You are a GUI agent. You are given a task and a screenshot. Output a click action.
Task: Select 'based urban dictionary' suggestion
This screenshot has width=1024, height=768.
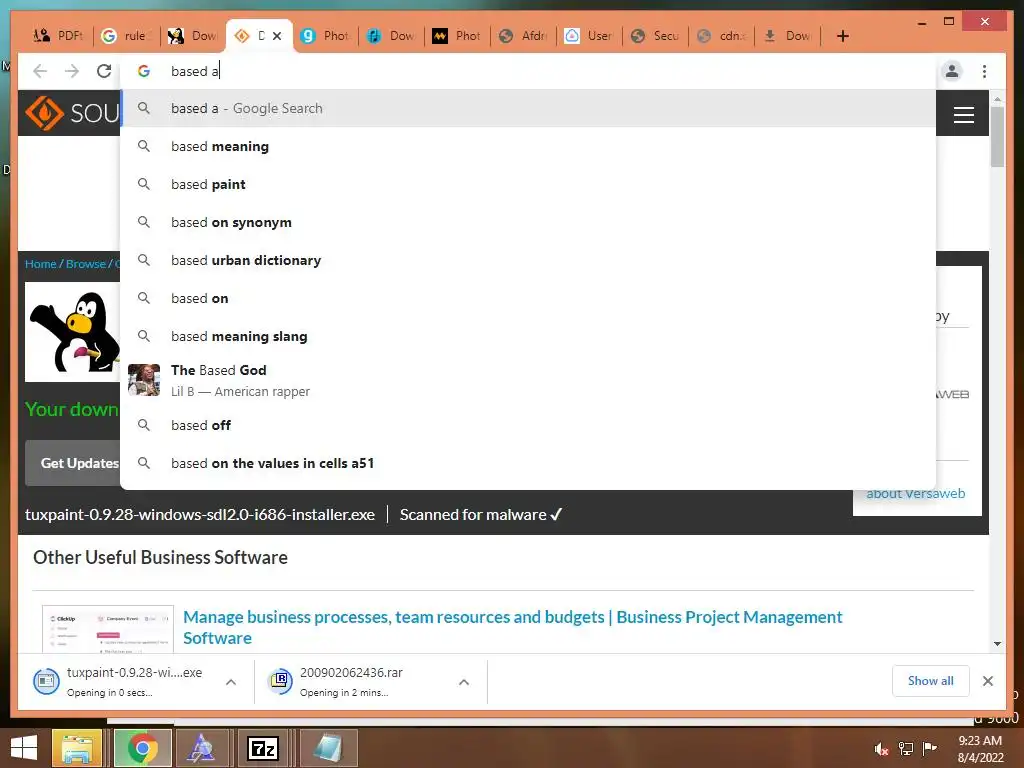[x=528, y=260]
